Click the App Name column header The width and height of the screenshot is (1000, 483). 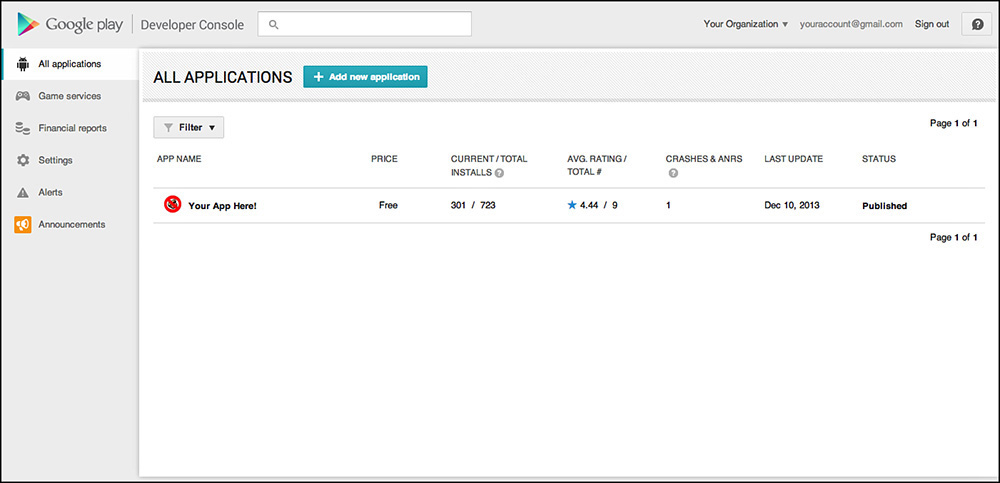click(179, 159)
